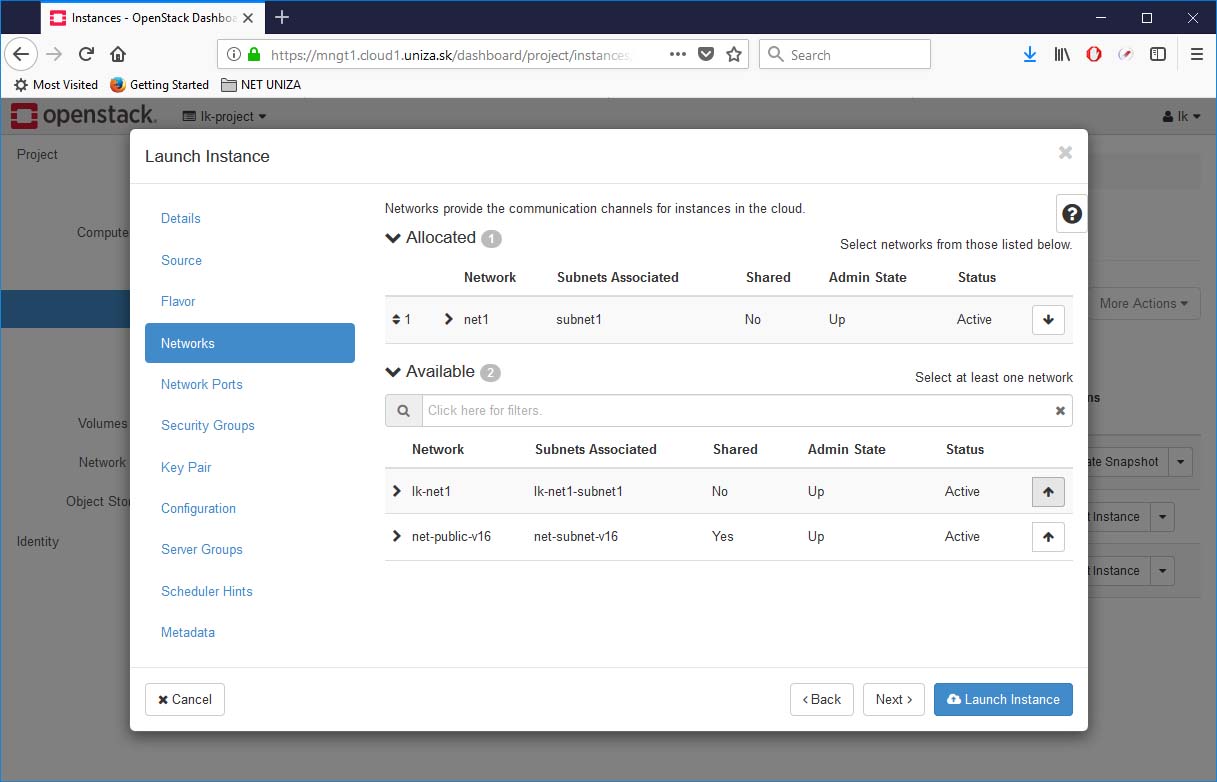
Task: Go back in browser with back arrow
Action: coord(21,54)
